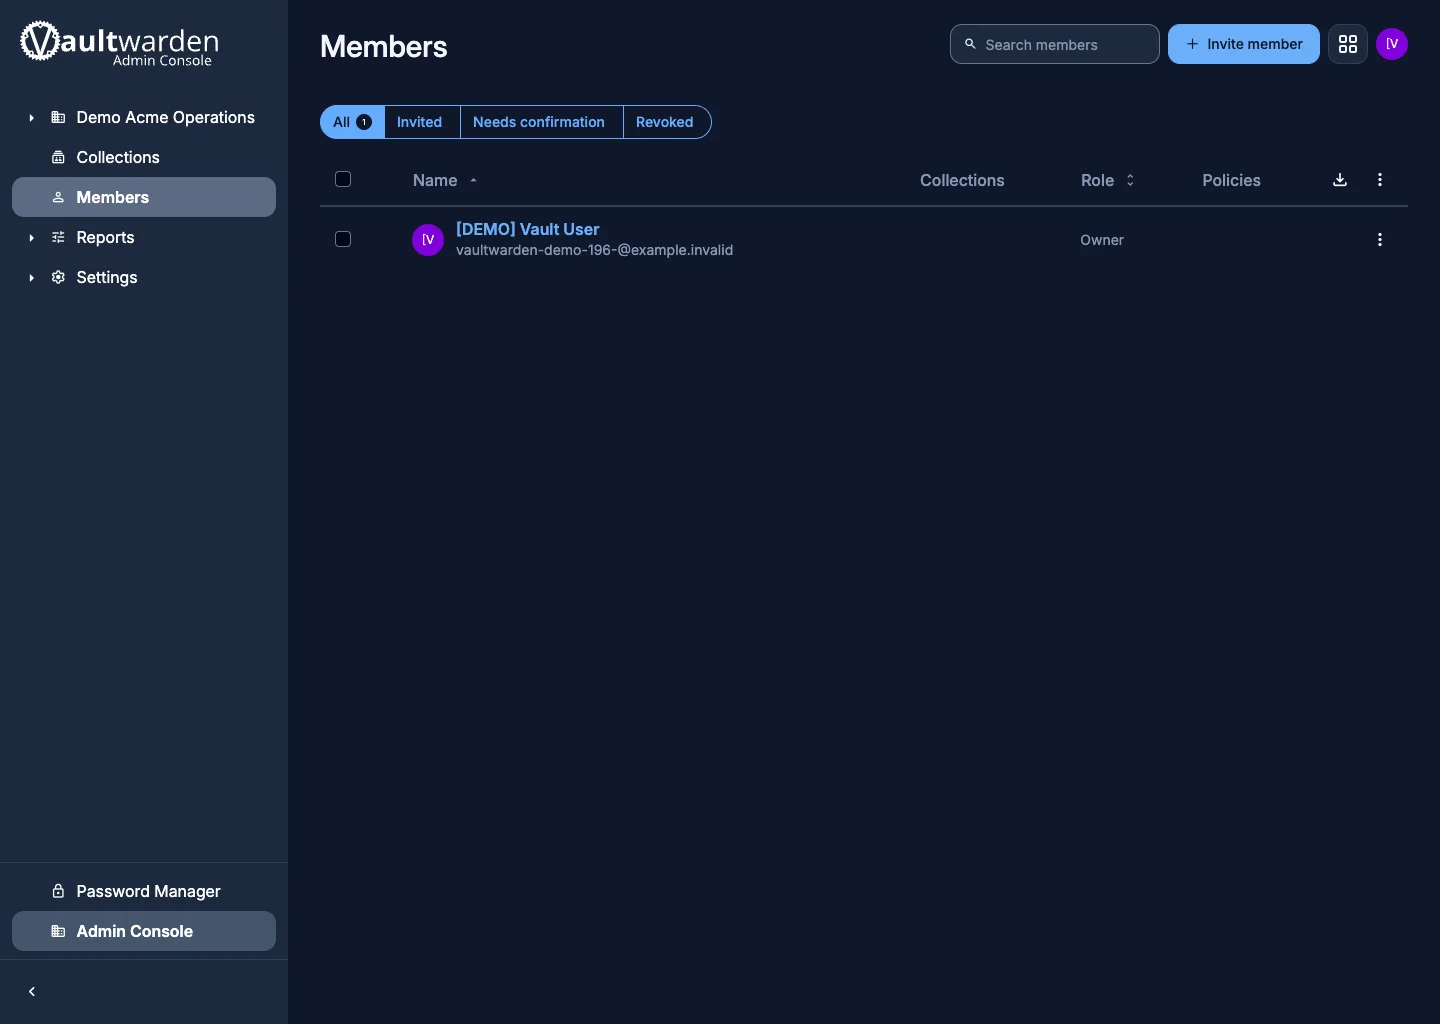Open options menu for [DEMO] Vault User row
The height and width of the screenshot is (1024, 1440).
click(1380, 240)
